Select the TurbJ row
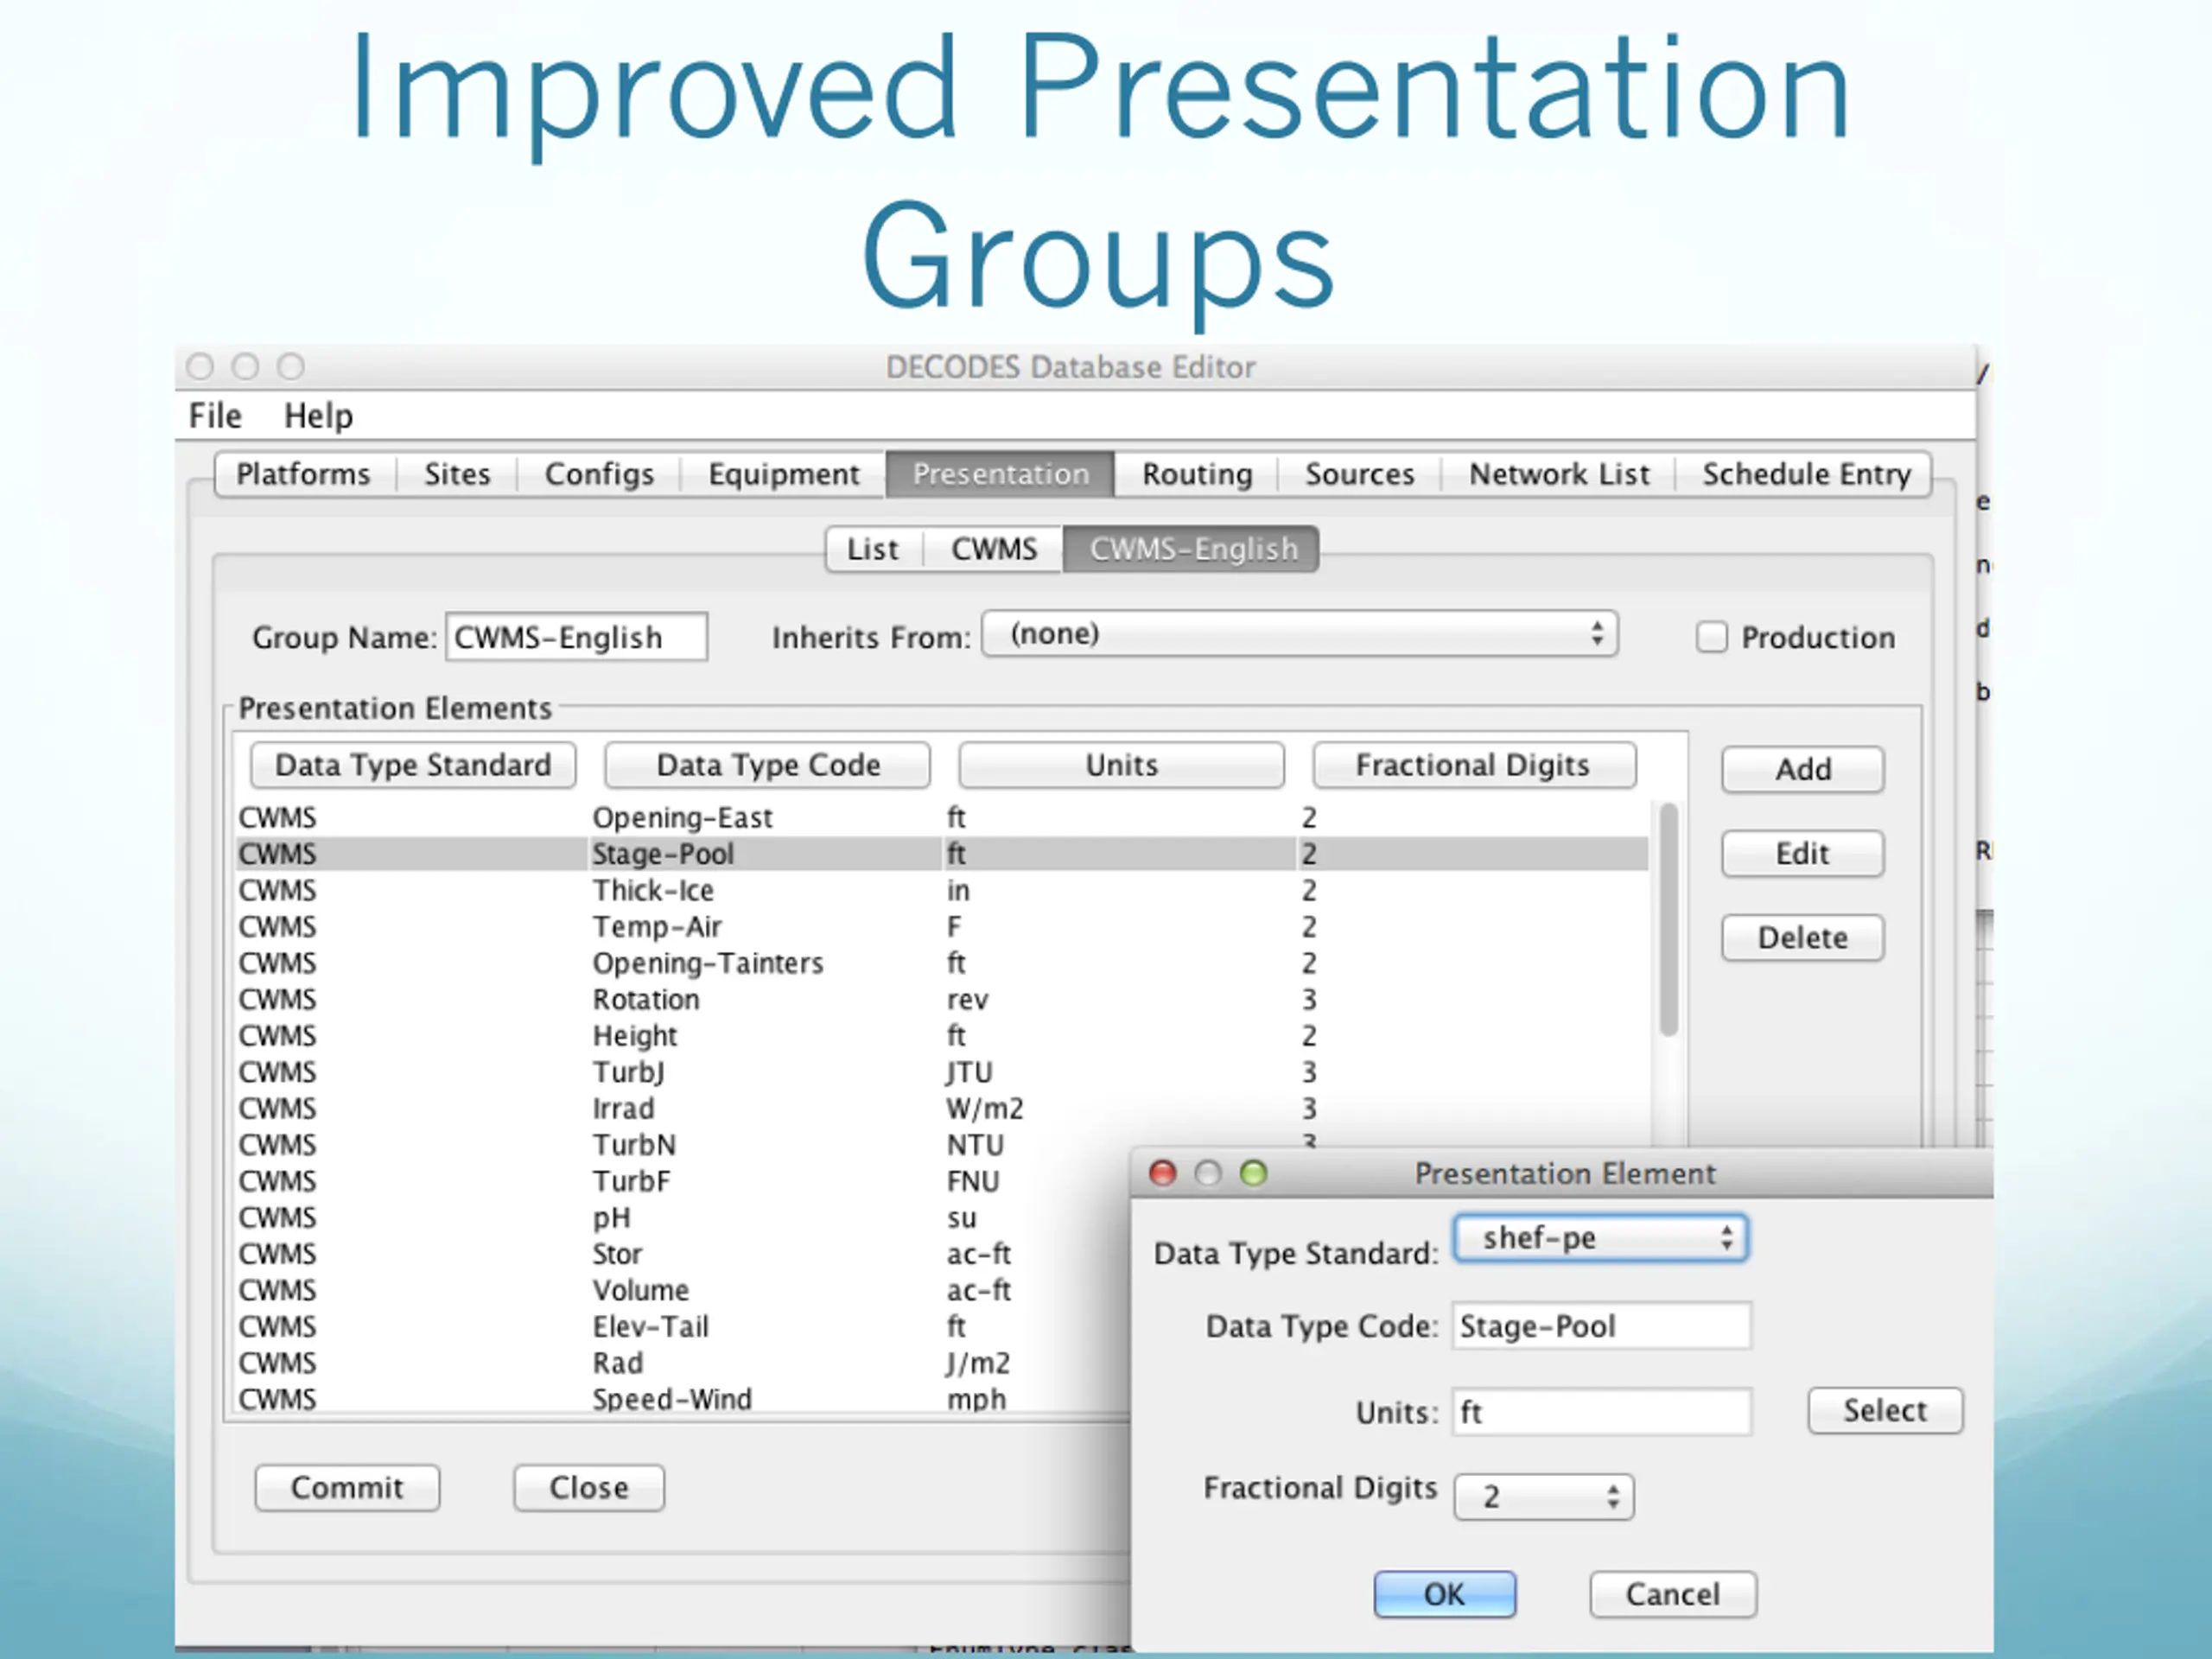The height and width of the screenshot is (1659, 2212). point(942,1072)
